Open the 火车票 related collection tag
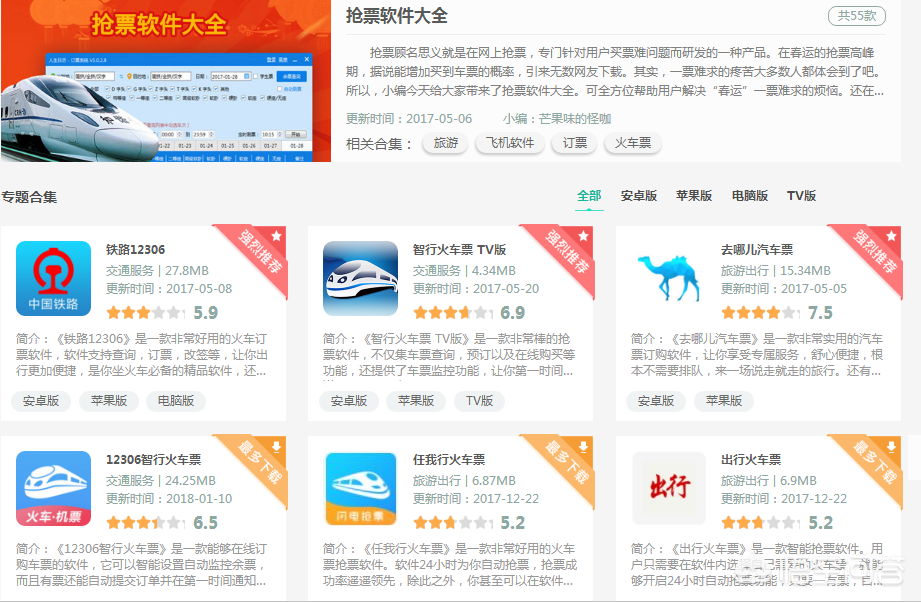Viewport: 921px width, 602px height. coord(633,143)
